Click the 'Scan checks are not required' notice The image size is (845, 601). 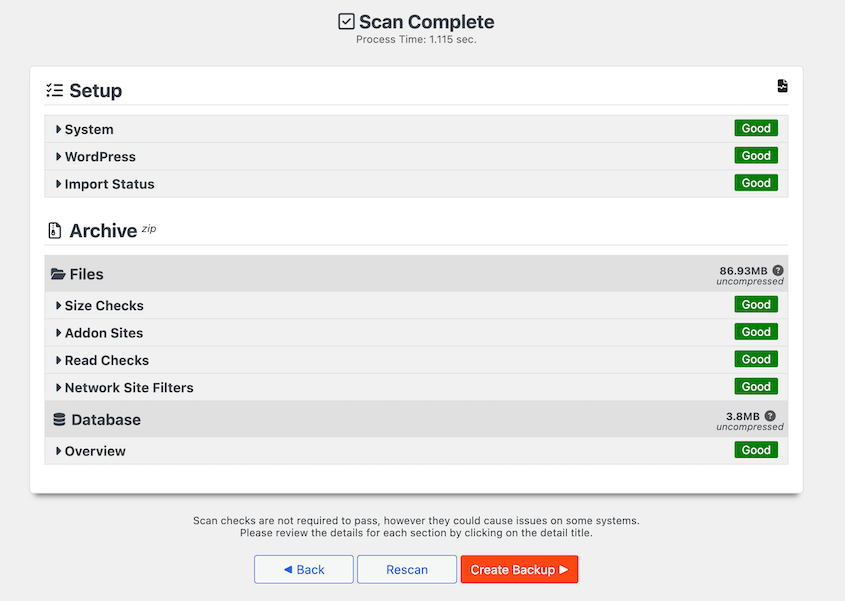416,521
